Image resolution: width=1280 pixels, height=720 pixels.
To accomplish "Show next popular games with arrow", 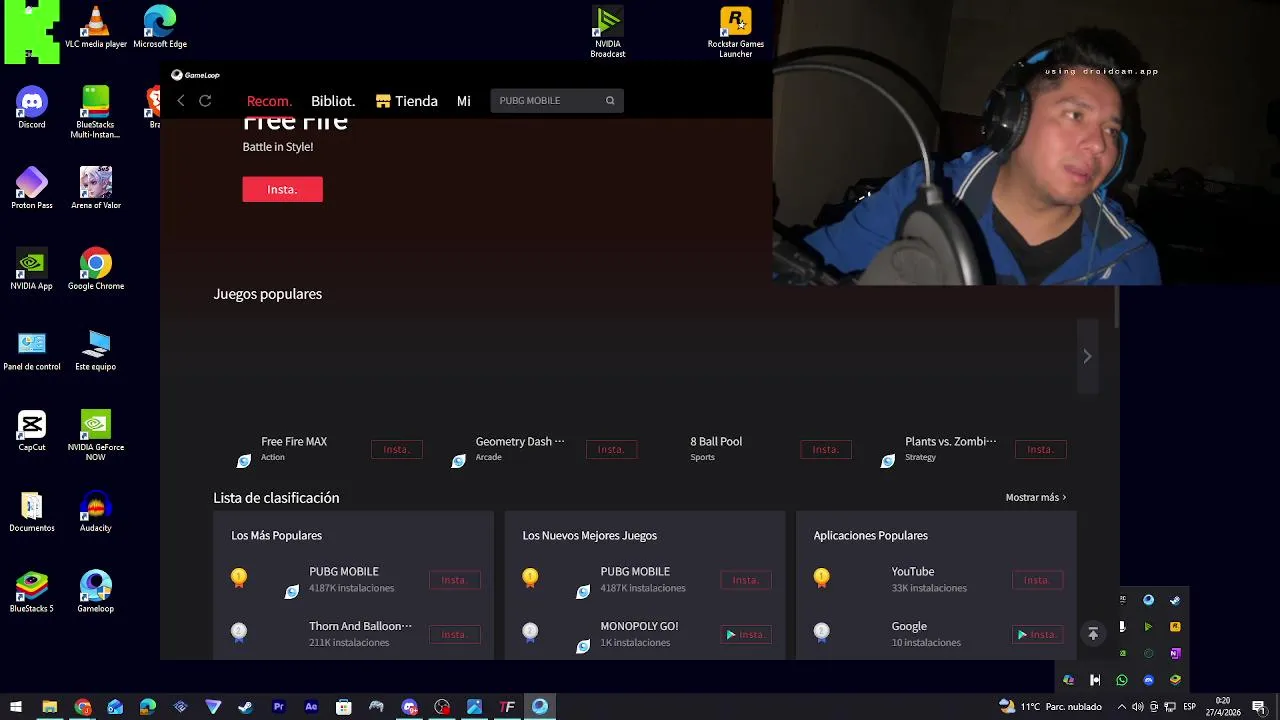I will [x=1087, y=356].
